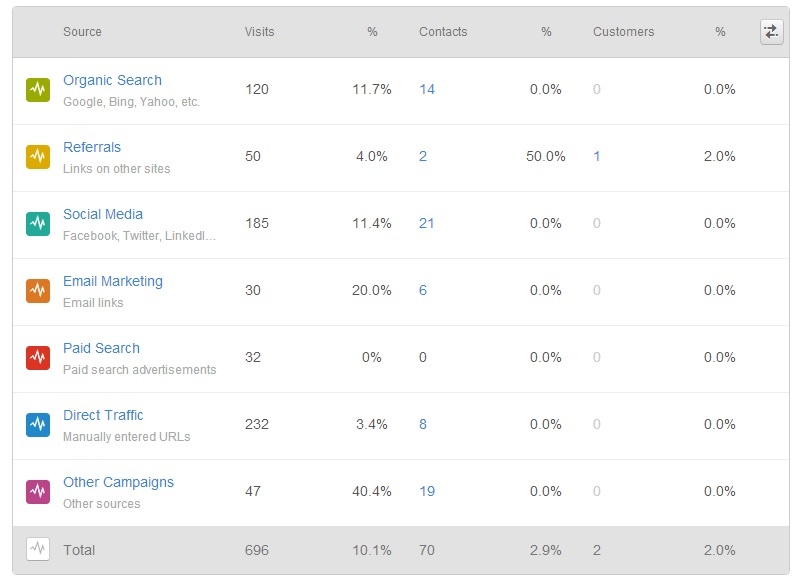
Task: Open the Email Marketing source link
Action: (113, 281)
